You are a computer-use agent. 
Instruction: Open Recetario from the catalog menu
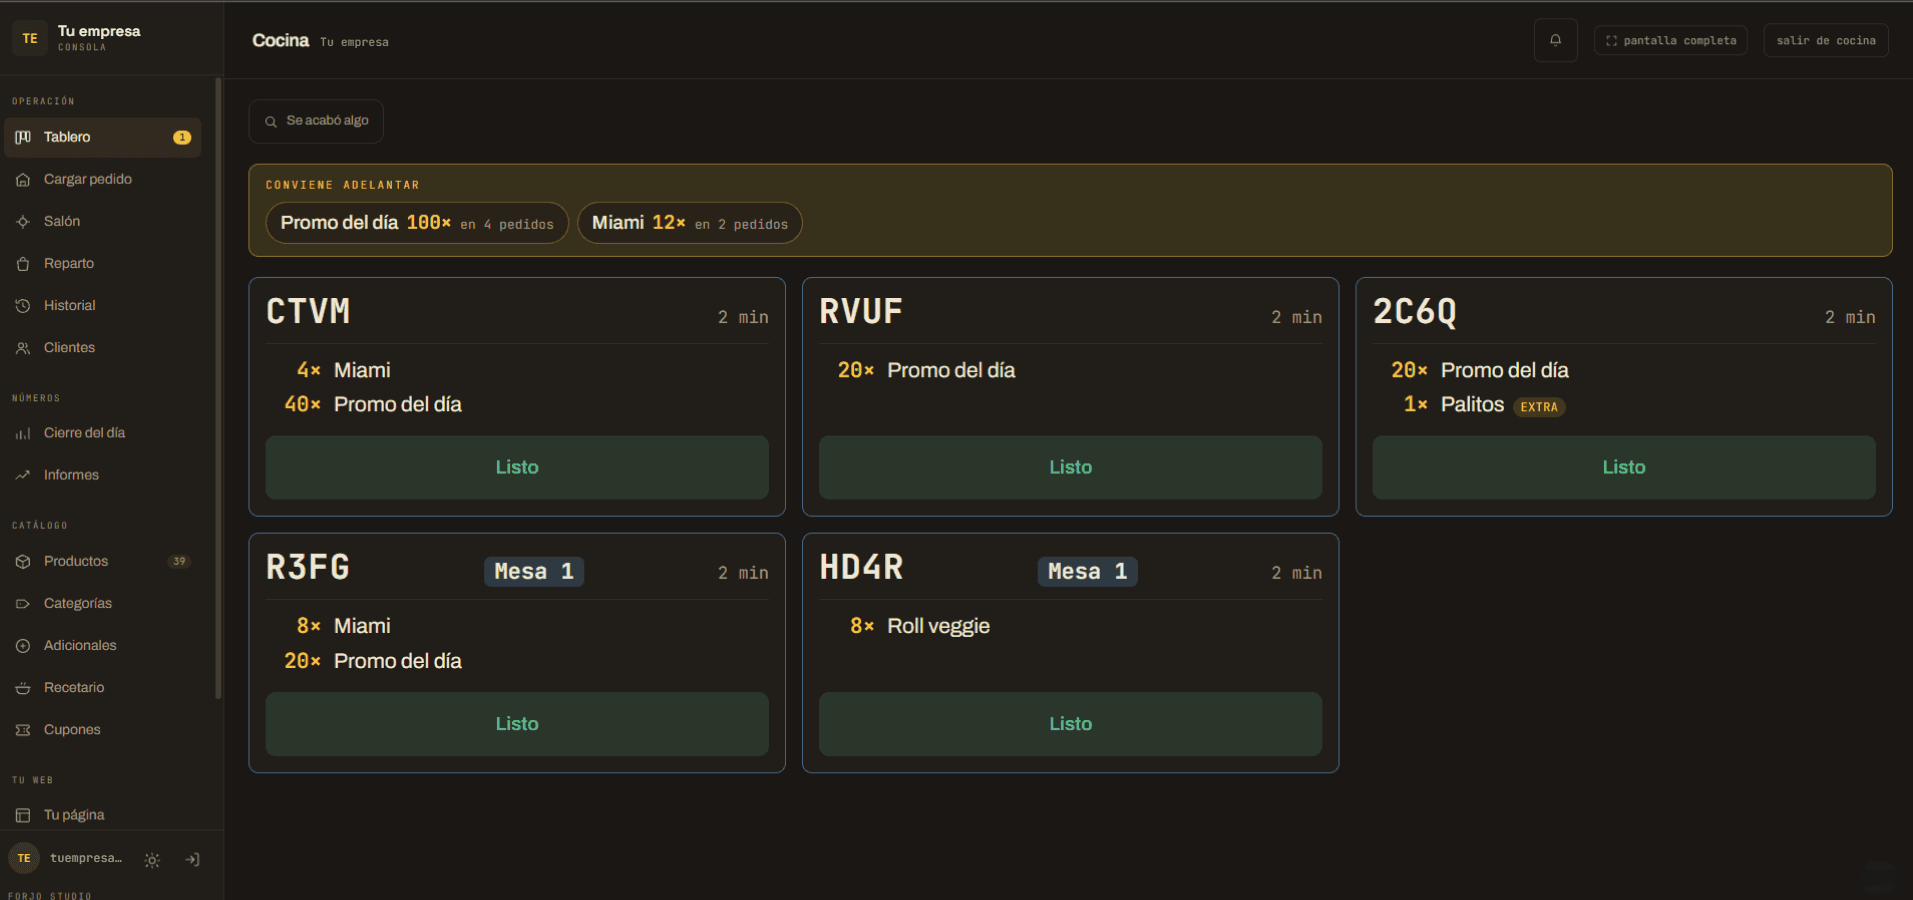103,687
